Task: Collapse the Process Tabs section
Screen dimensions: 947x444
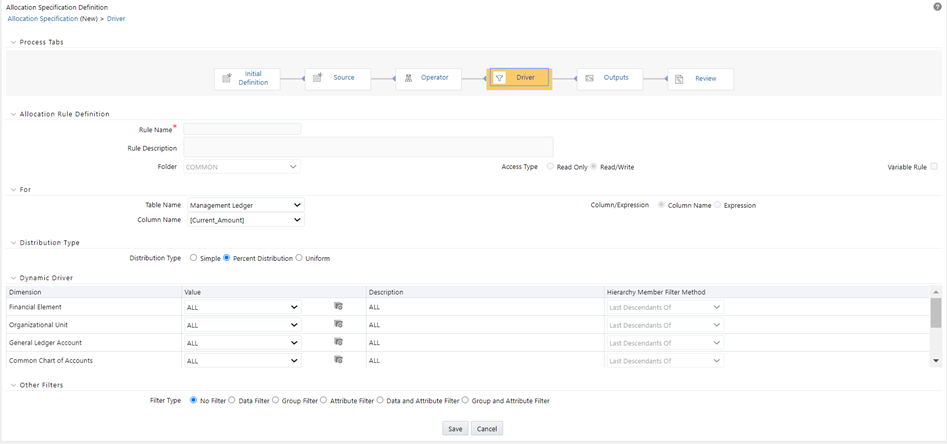Action: pyautogui.click(x=13, y=42)
